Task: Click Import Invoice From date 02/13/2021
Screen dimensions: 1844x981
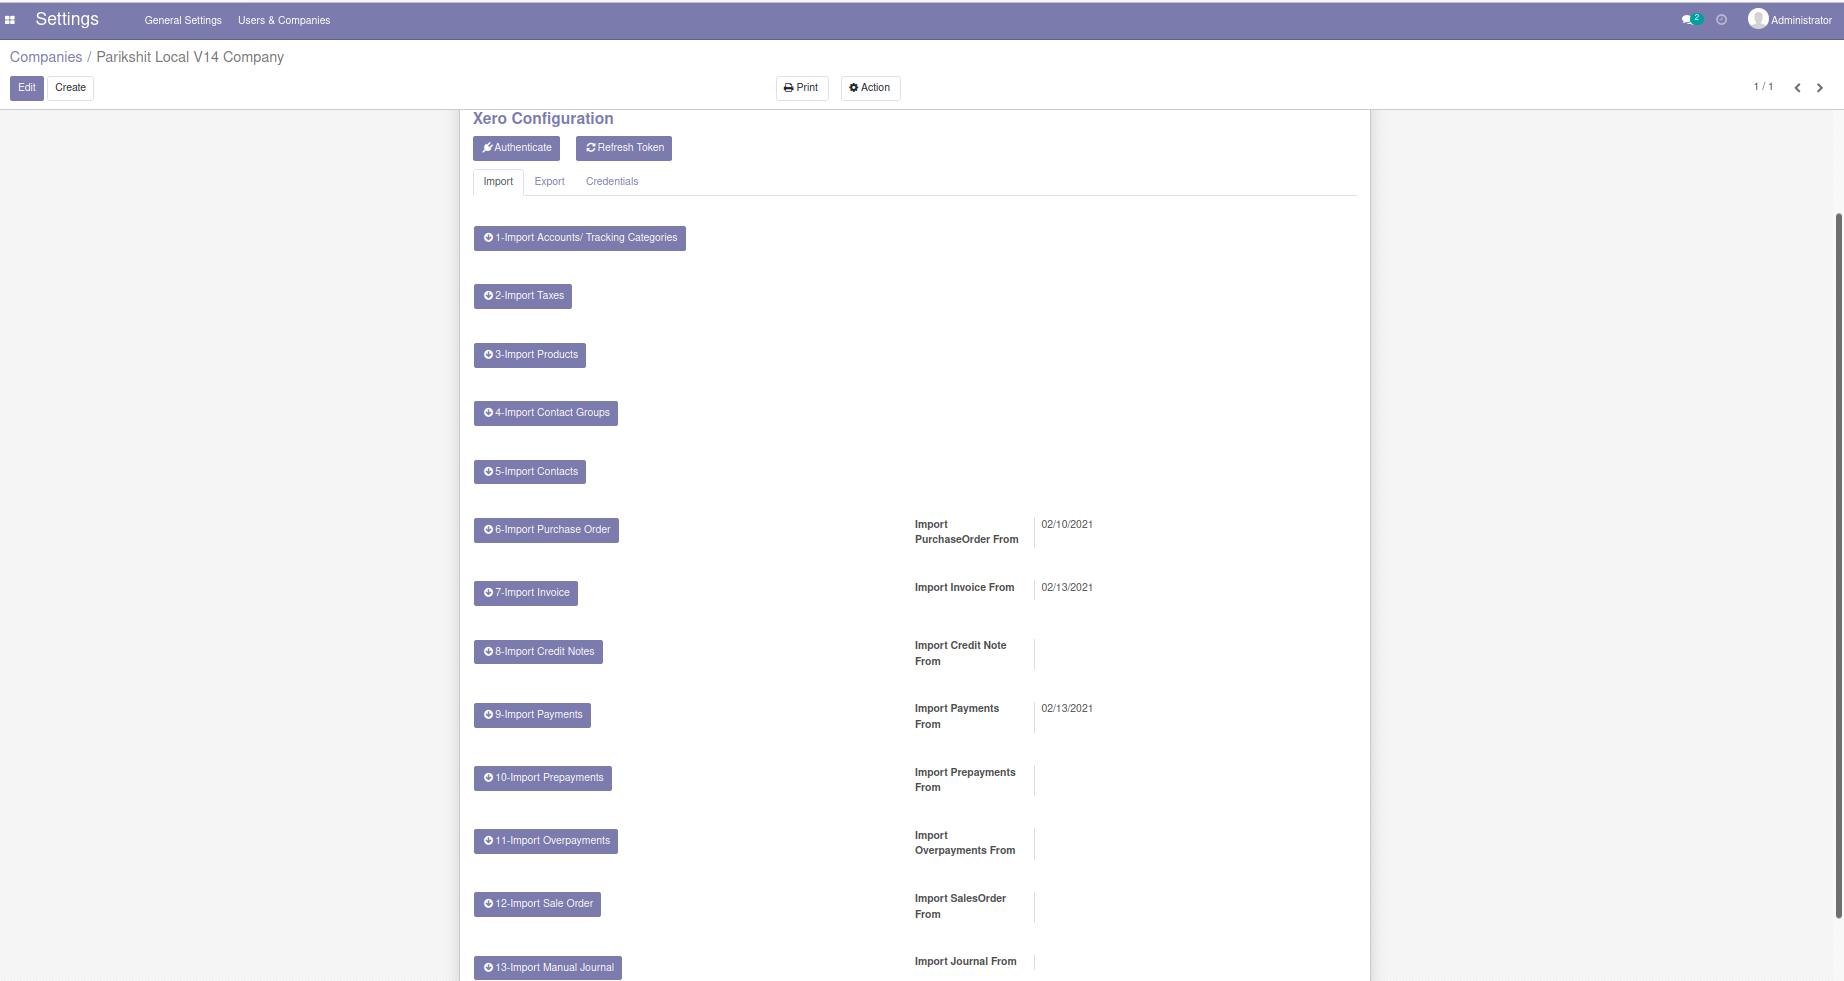Action: [x=1067, y=588]
